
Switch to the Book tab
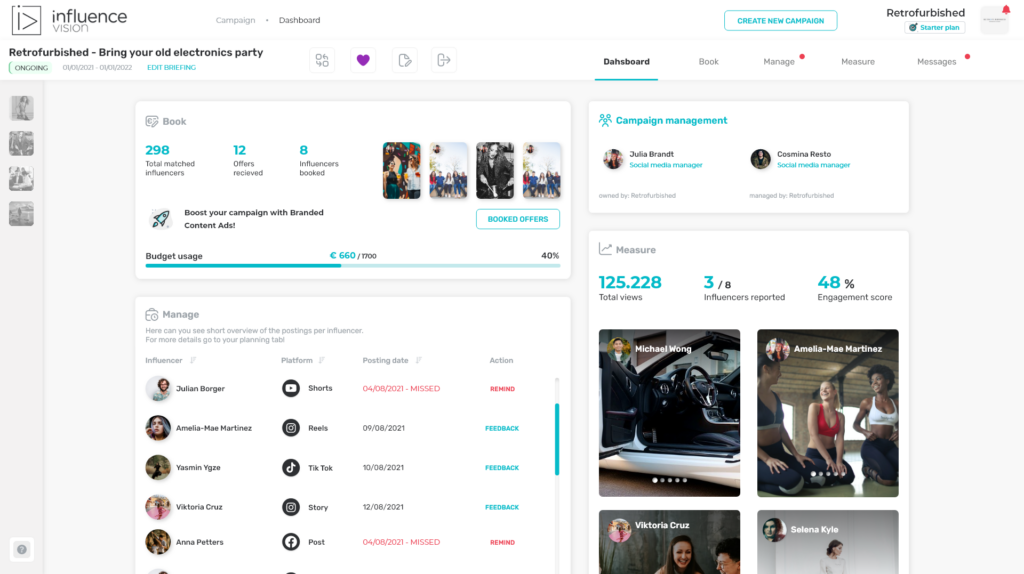[x=708, y=62]
